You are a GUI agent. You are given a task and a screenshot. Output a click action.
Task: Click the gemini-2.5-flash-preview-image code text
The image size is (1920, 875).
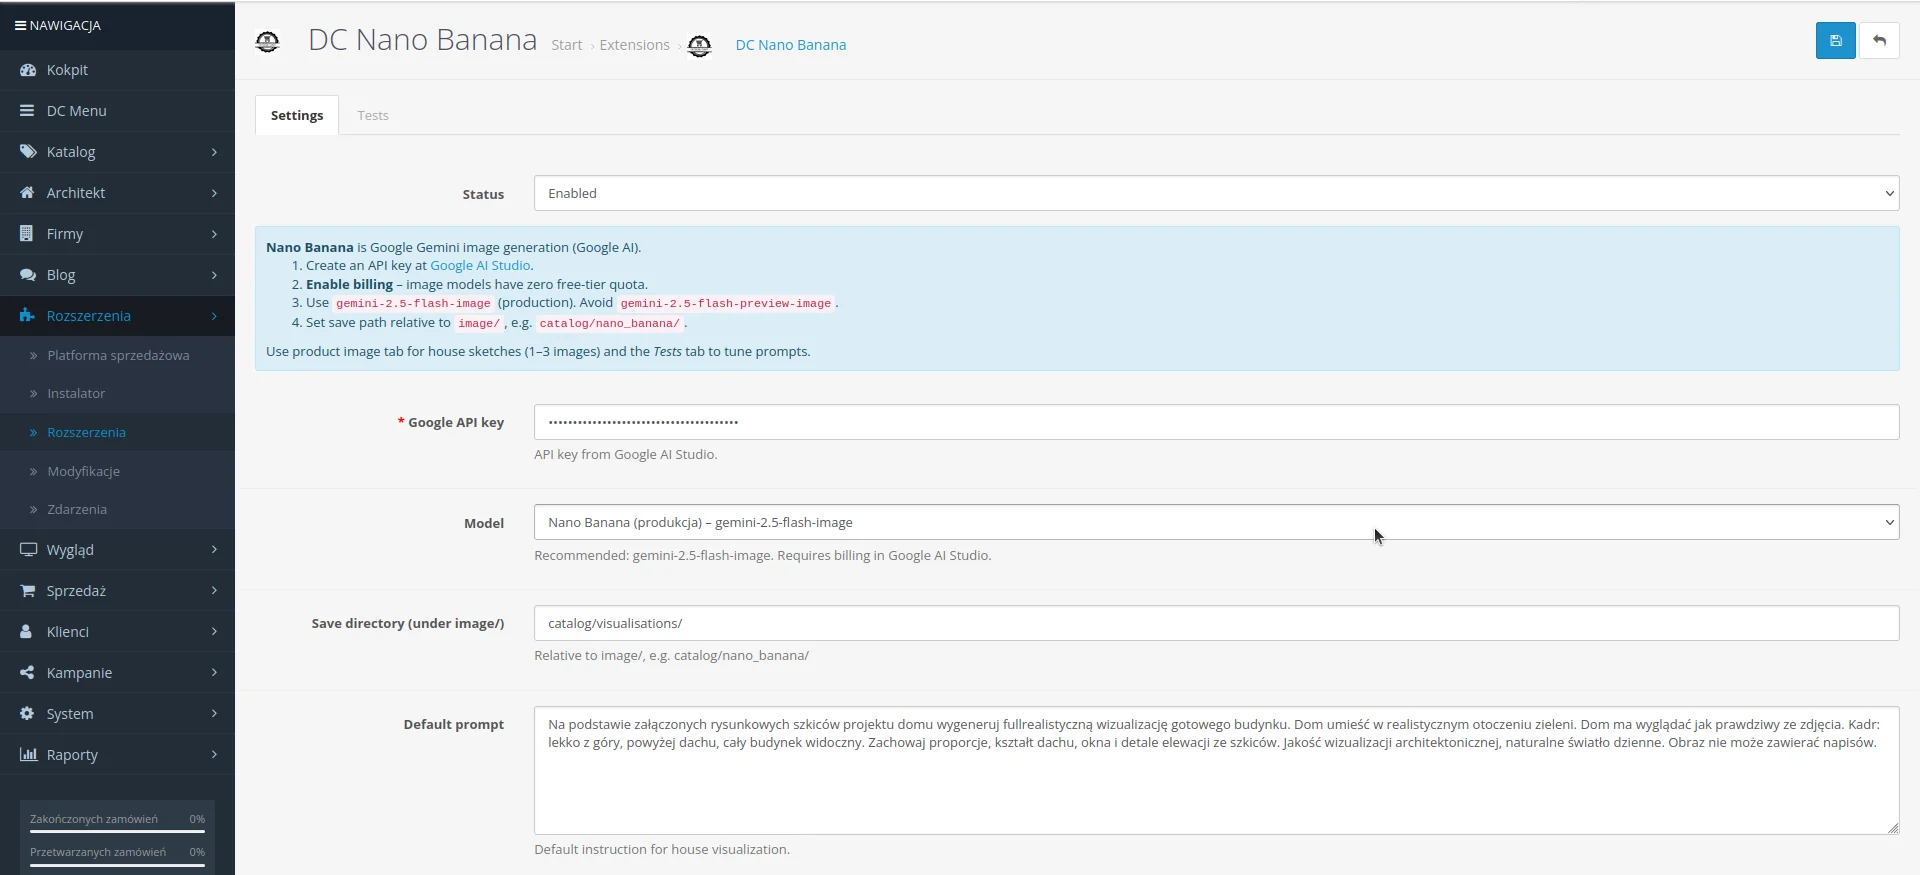coord(726,303)
